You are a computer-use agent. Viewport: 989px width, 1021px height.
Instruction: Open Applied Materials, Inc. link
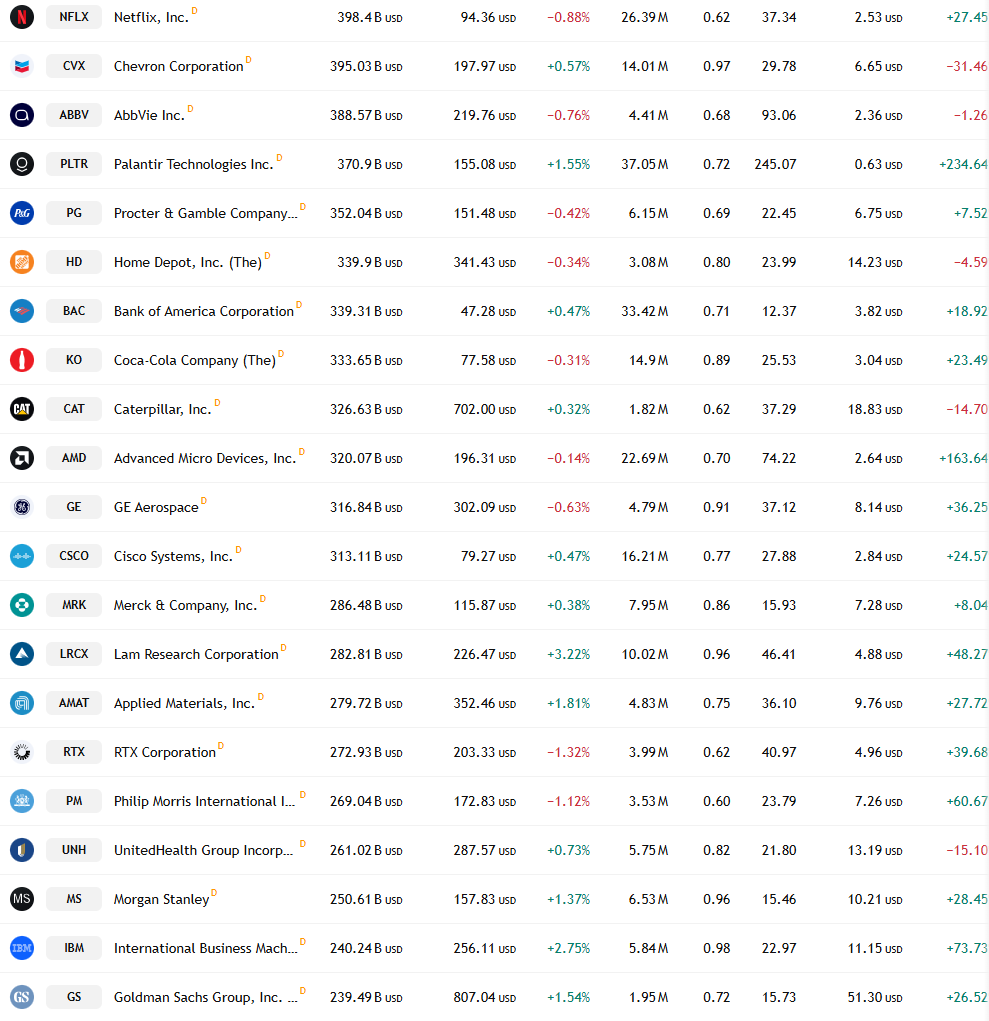click(184, 703)
